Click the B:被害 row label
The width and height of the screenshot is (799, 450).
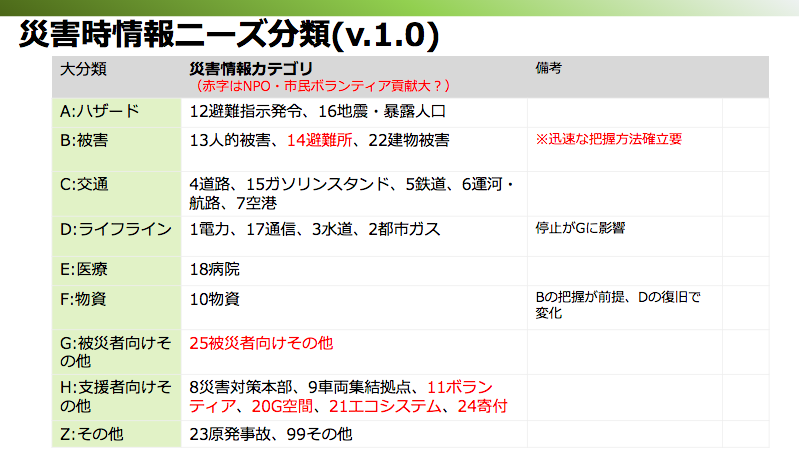[x=84, y=140]
